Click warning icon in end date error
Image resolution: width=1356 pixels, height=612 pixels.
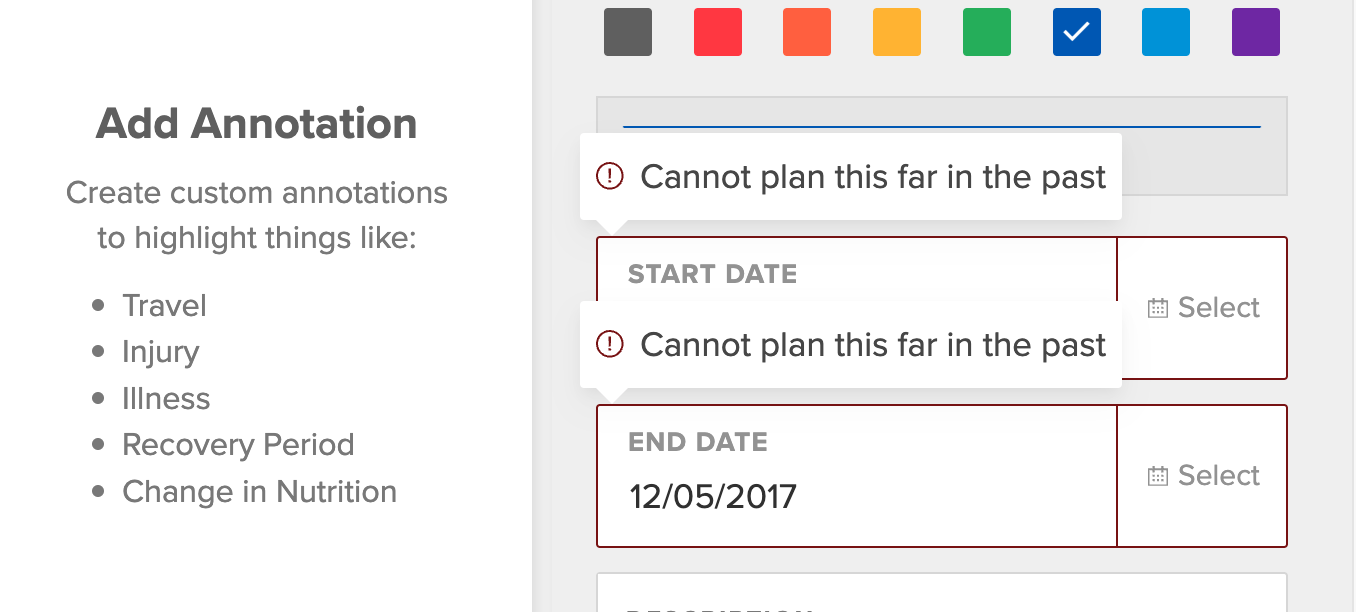tap(609, 345)
